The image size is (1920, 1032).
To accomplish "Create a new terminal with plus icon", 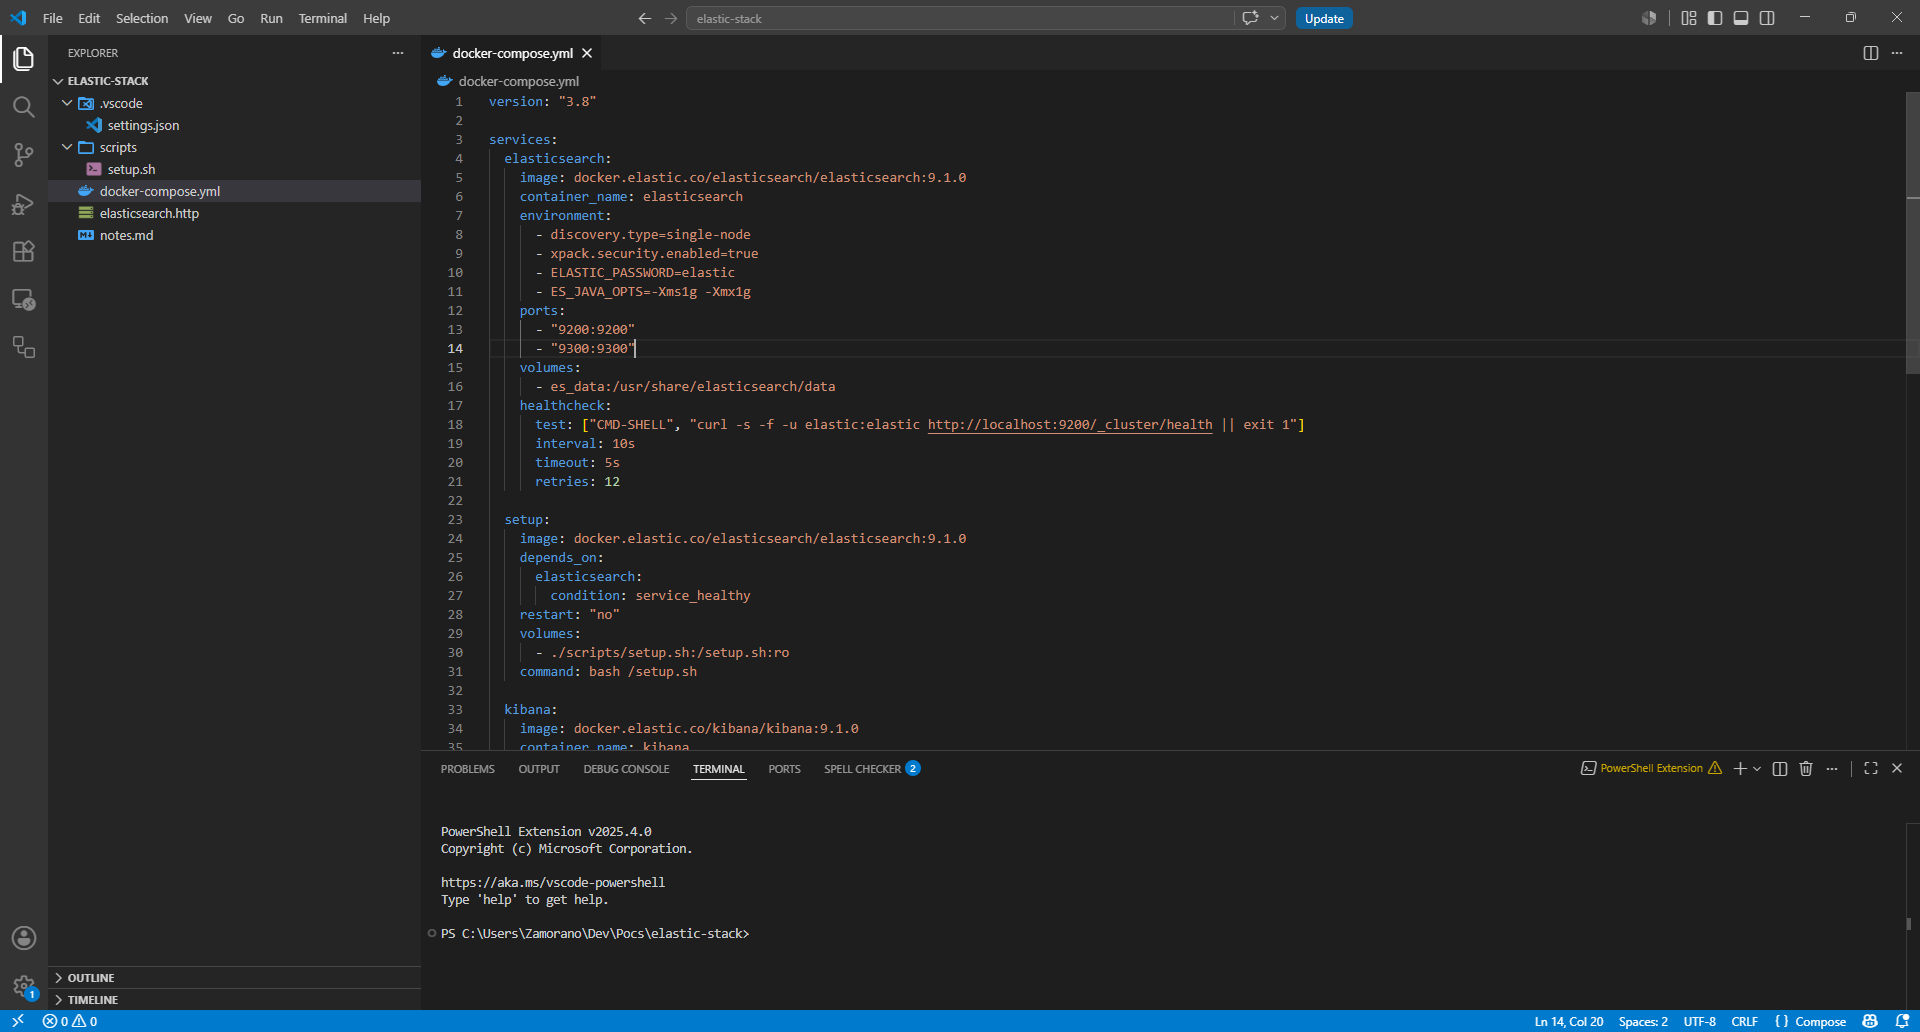I will tap(1740, 768).
